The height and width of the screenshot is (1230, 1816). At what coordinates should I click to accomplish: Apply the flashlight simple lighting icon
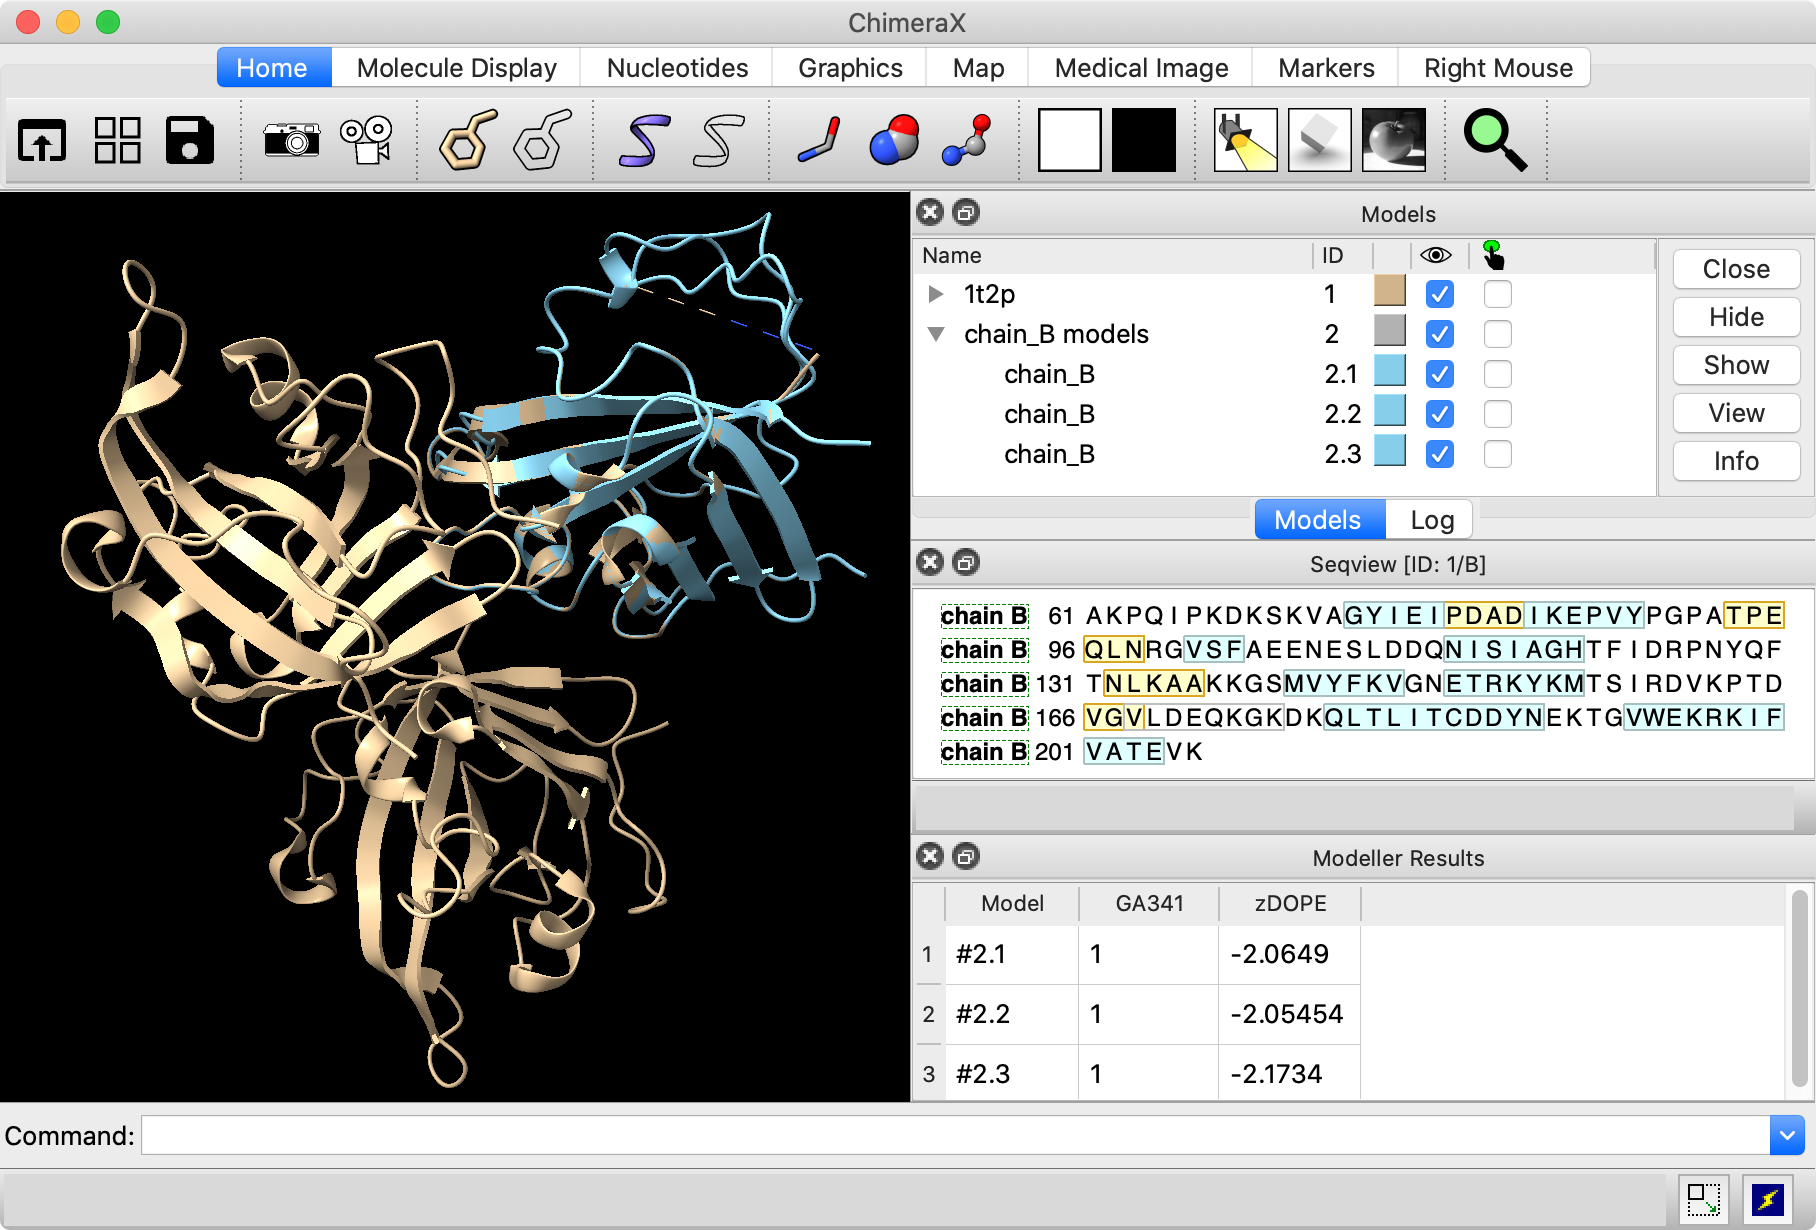pos(1245,140)
